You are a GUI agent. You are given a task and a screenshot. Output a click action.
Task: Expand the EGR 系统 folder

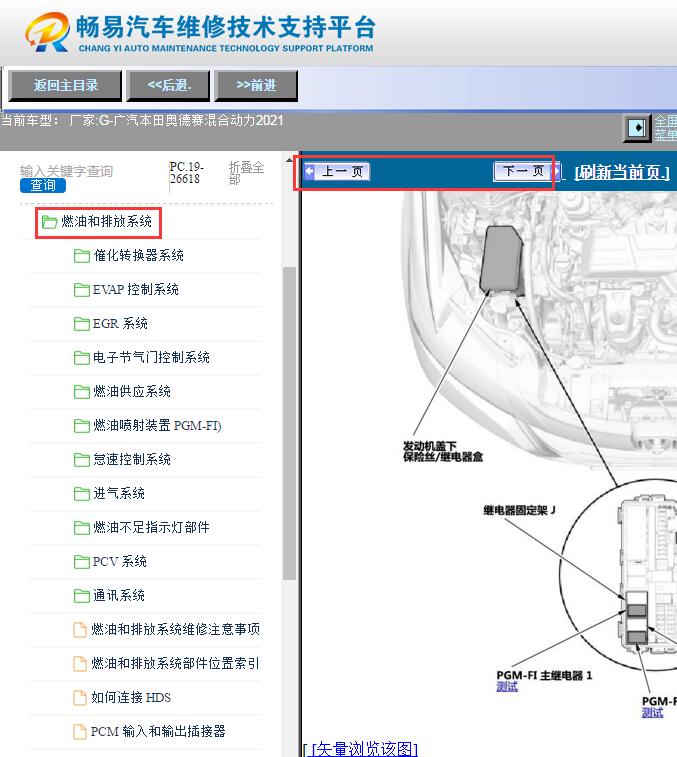(120, 323)
